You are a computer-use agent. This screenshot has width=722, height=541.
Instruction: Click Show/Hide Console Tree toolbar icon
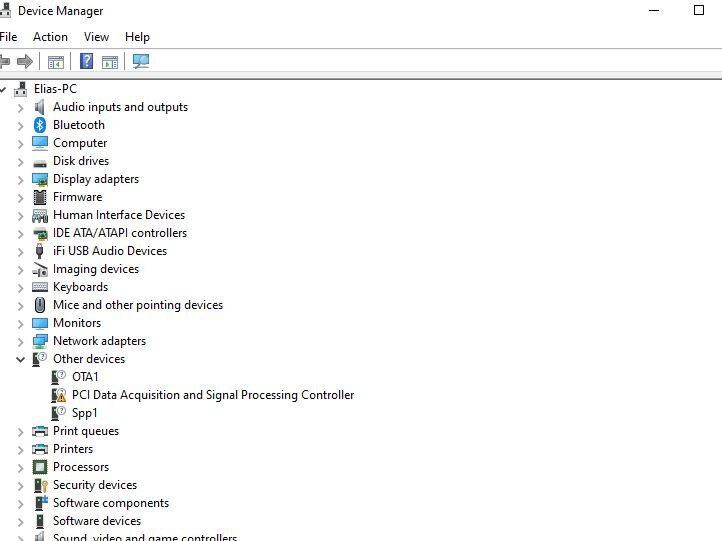click(56, 61)
